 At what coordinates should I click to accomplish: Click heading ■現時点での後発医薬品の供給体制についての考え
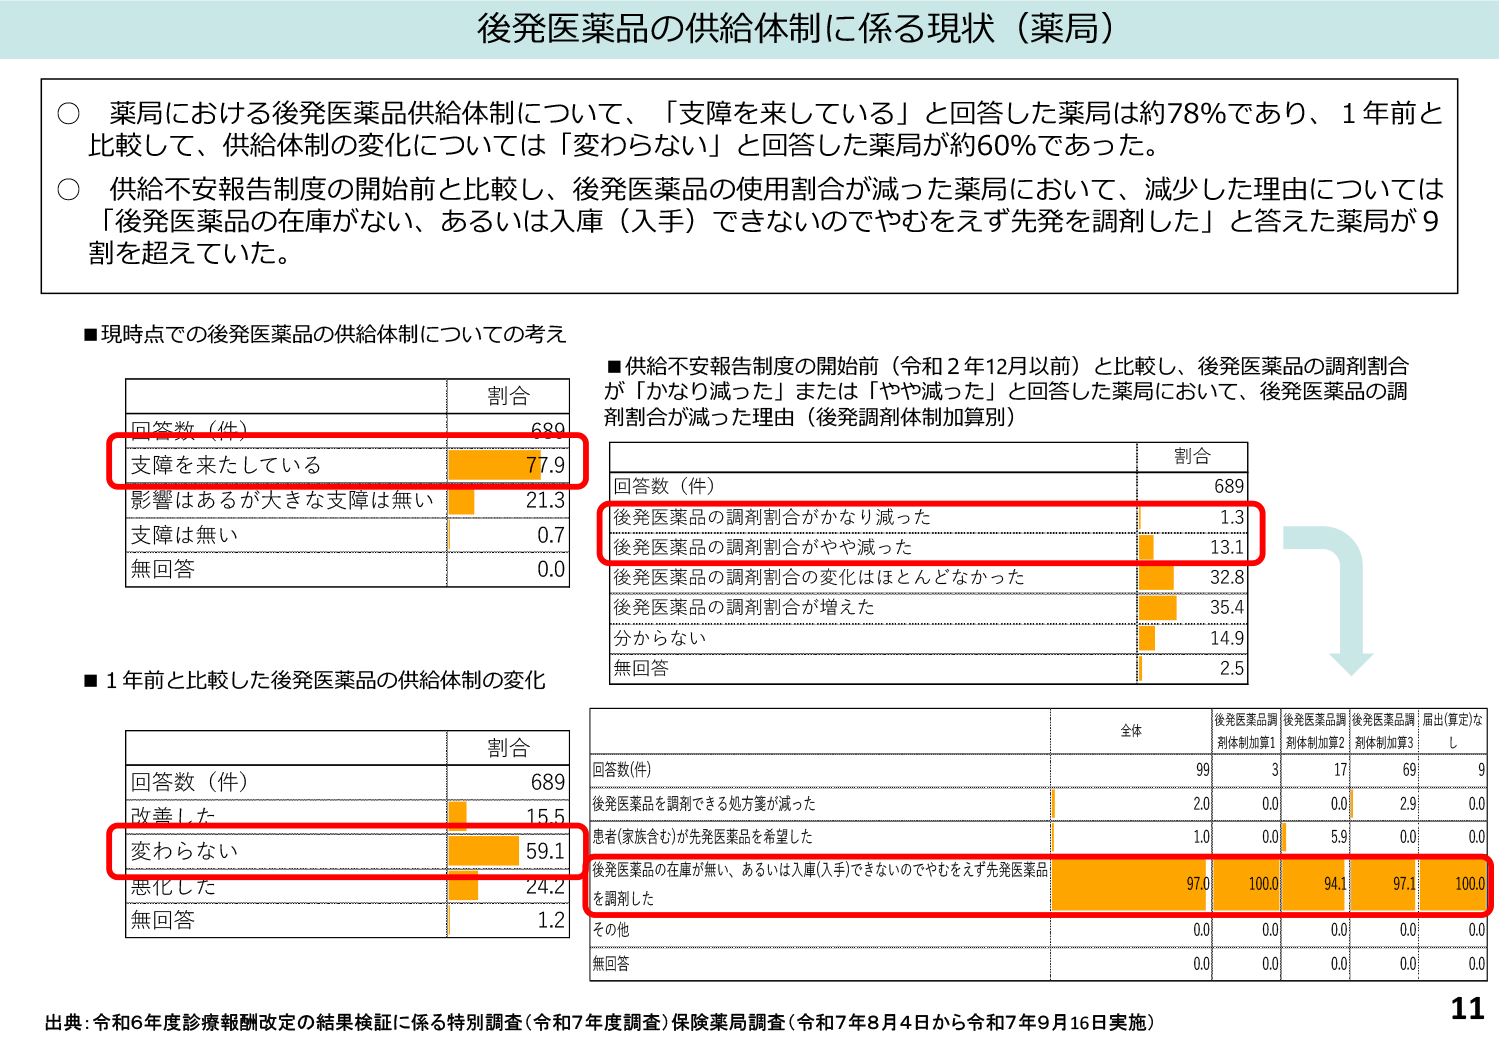[x=325, y=334]
